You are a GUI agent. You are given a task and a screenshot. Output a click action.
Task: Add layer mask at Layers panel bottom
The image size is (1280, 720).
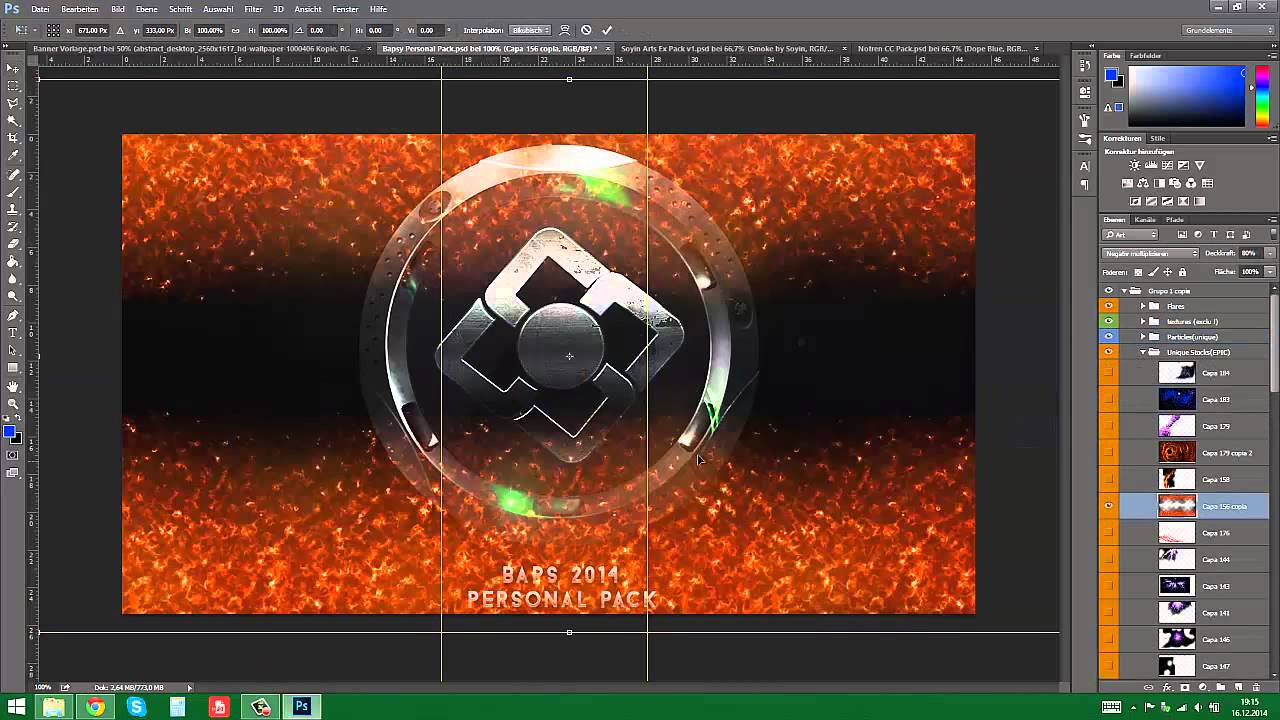(1185, 688)
